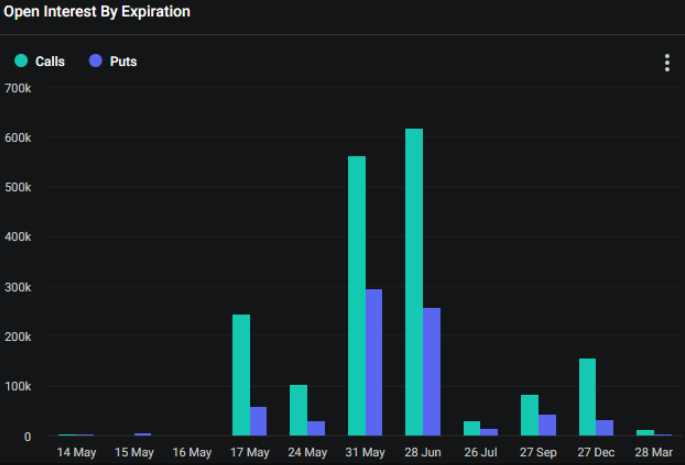This screenshot has height=465, width=685.
Task: Click the 28 Mar Calls bar
Action: pos(645,433)
